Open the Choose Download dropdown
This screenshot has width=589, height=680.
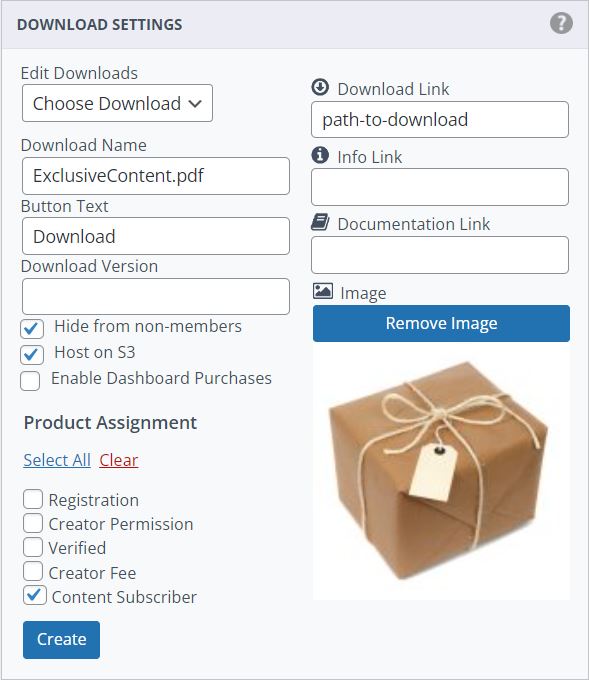point(117,103)
